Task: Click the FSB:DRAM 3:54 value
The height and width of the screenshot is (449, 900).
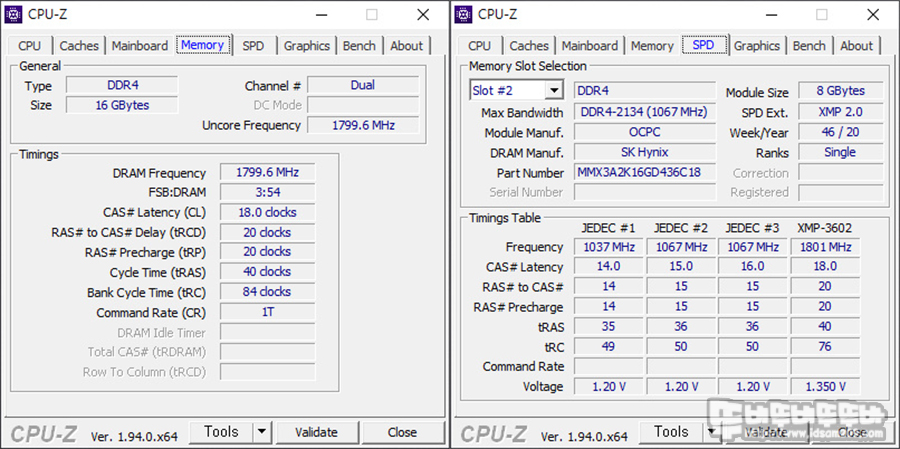Action: click(x=267, y=192)
